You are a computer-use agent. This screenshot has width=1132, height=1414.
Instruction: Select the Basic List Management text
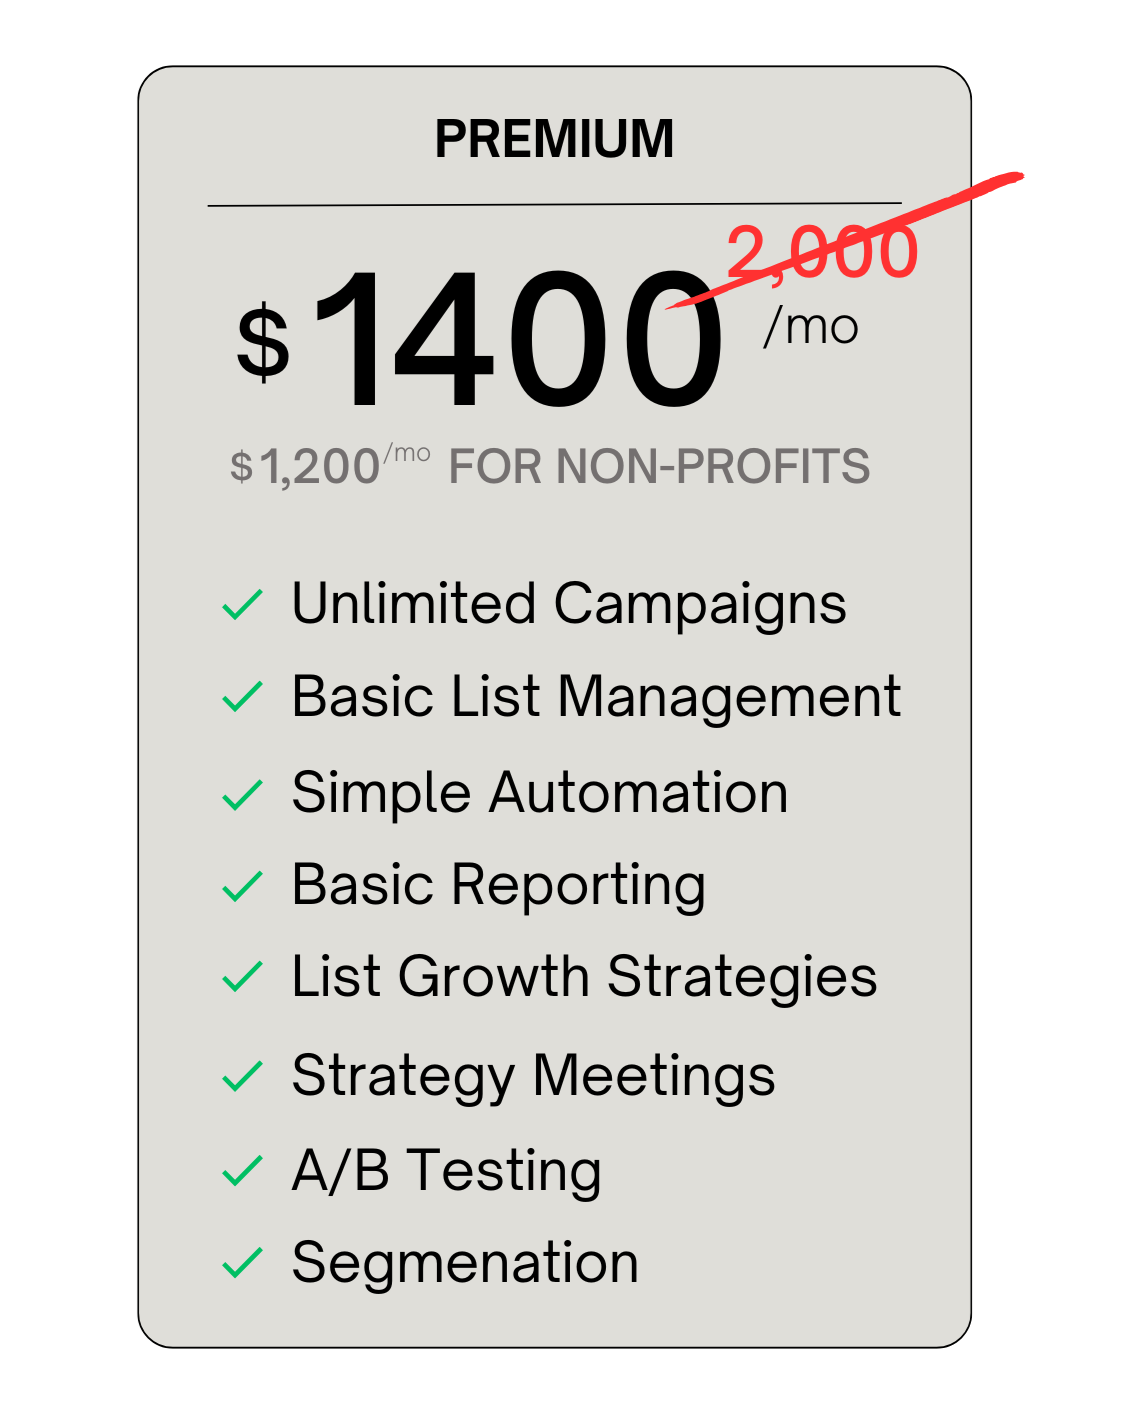coord(597,697)
